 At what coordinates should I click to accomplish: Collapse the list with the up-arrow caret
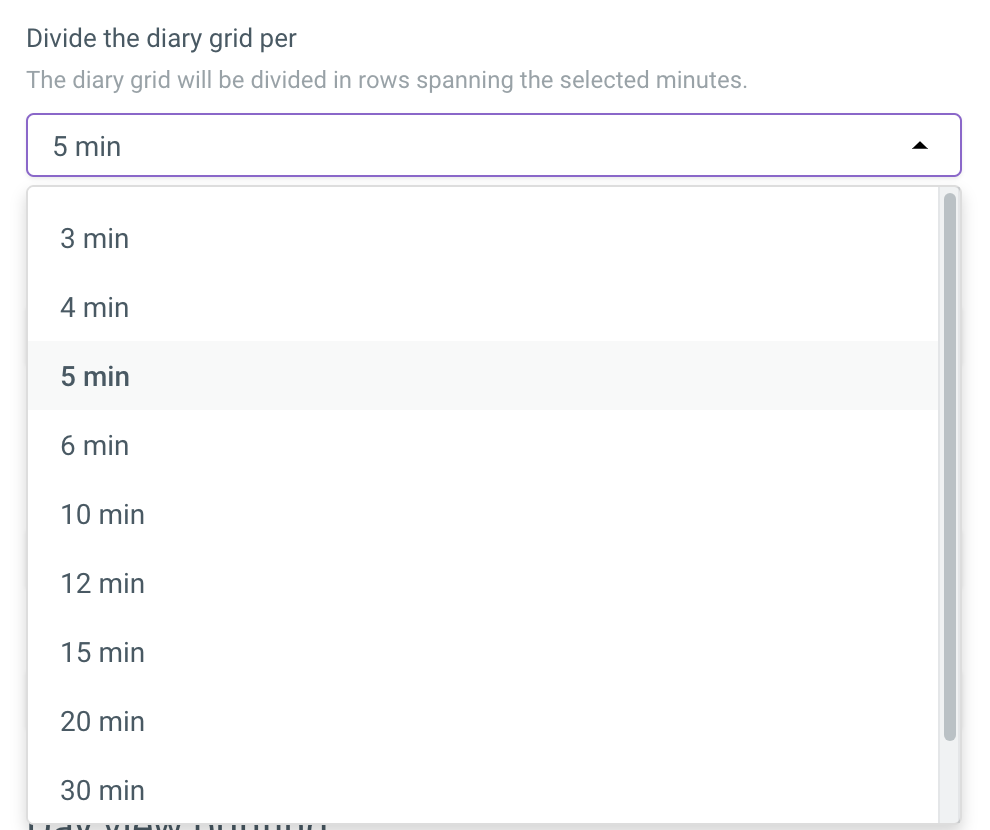tap(920, 147)
